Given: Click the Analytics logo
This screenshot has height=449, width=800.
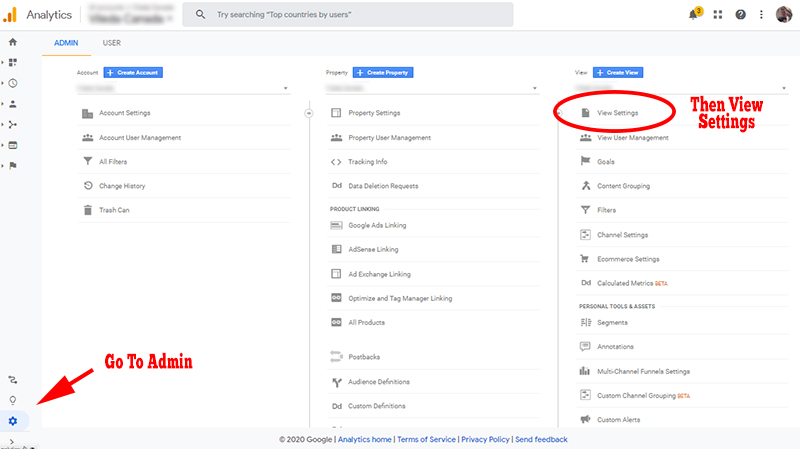Looking at the screenshot, I should tap(10, 15).
